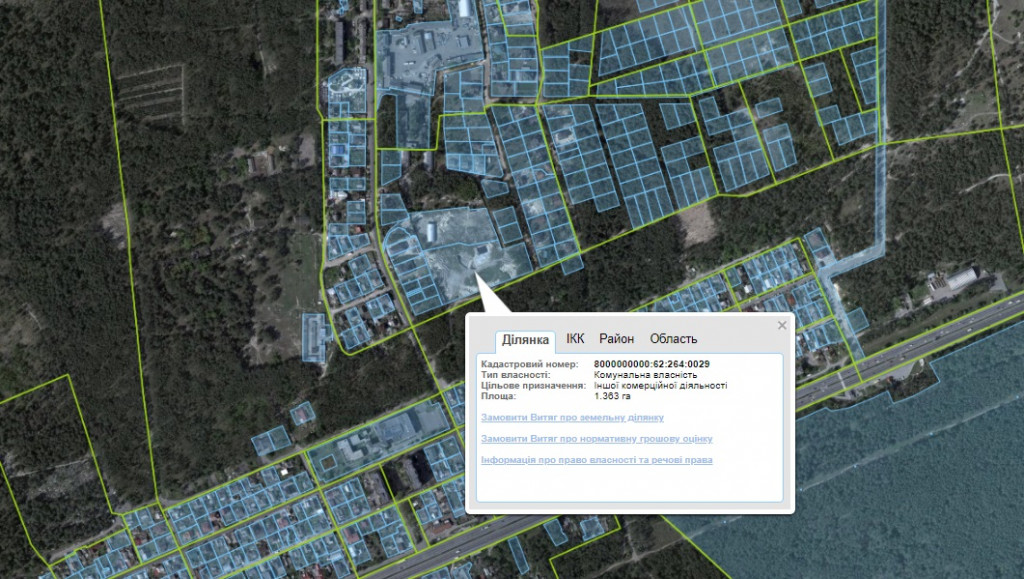Click the area value 1.363 га

[612, 396]
